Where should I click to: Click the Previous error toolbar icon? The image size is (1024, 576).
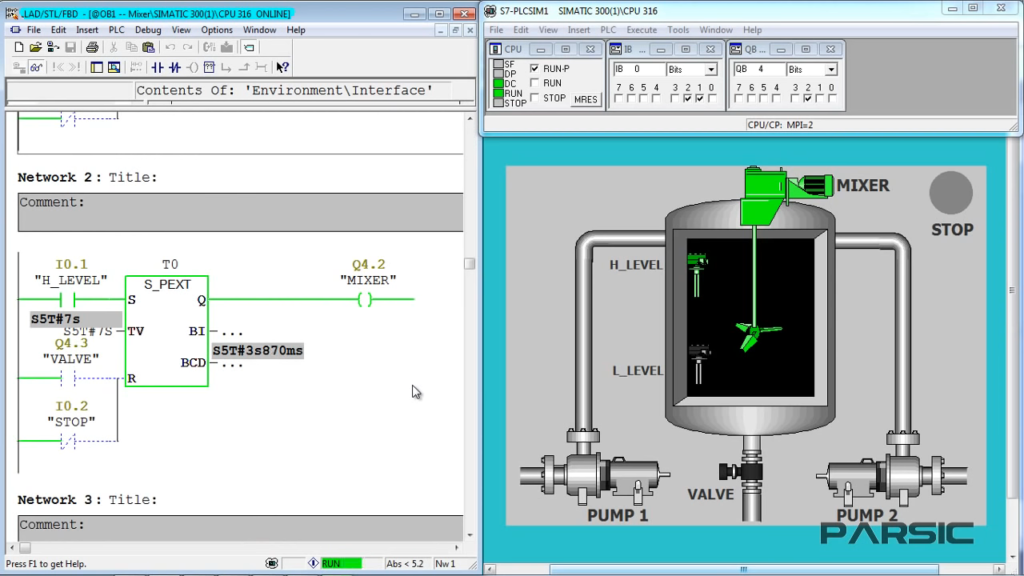coord(58,67)
